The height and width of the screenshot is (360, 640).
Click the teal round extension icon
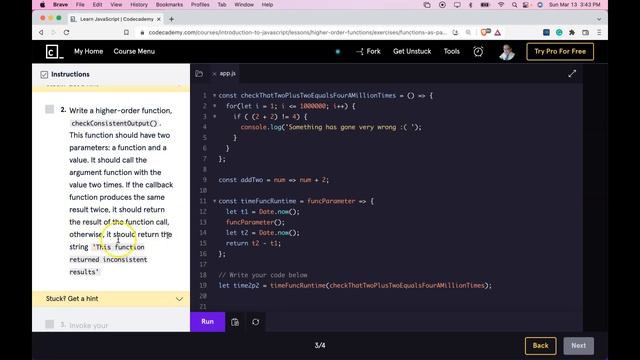point(559,32)
